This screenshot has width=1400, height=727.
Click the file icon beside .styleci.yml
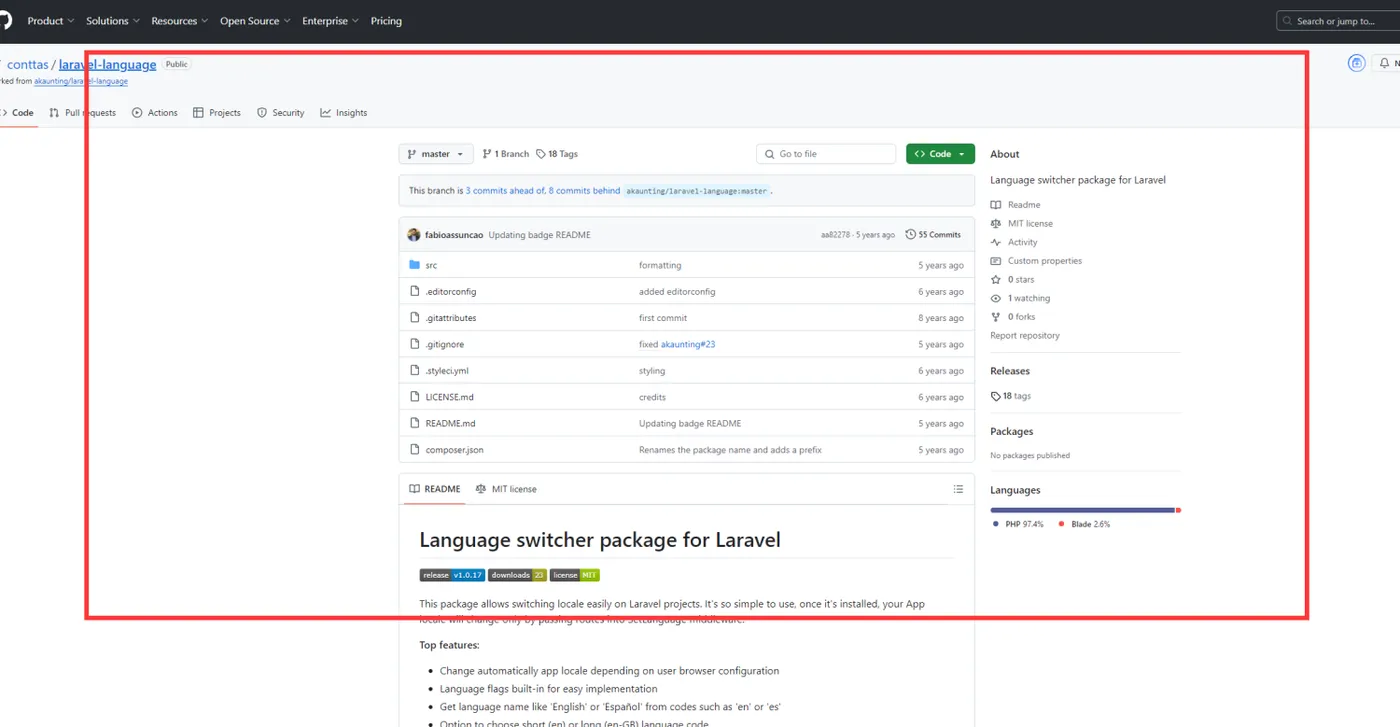[415, 370]
